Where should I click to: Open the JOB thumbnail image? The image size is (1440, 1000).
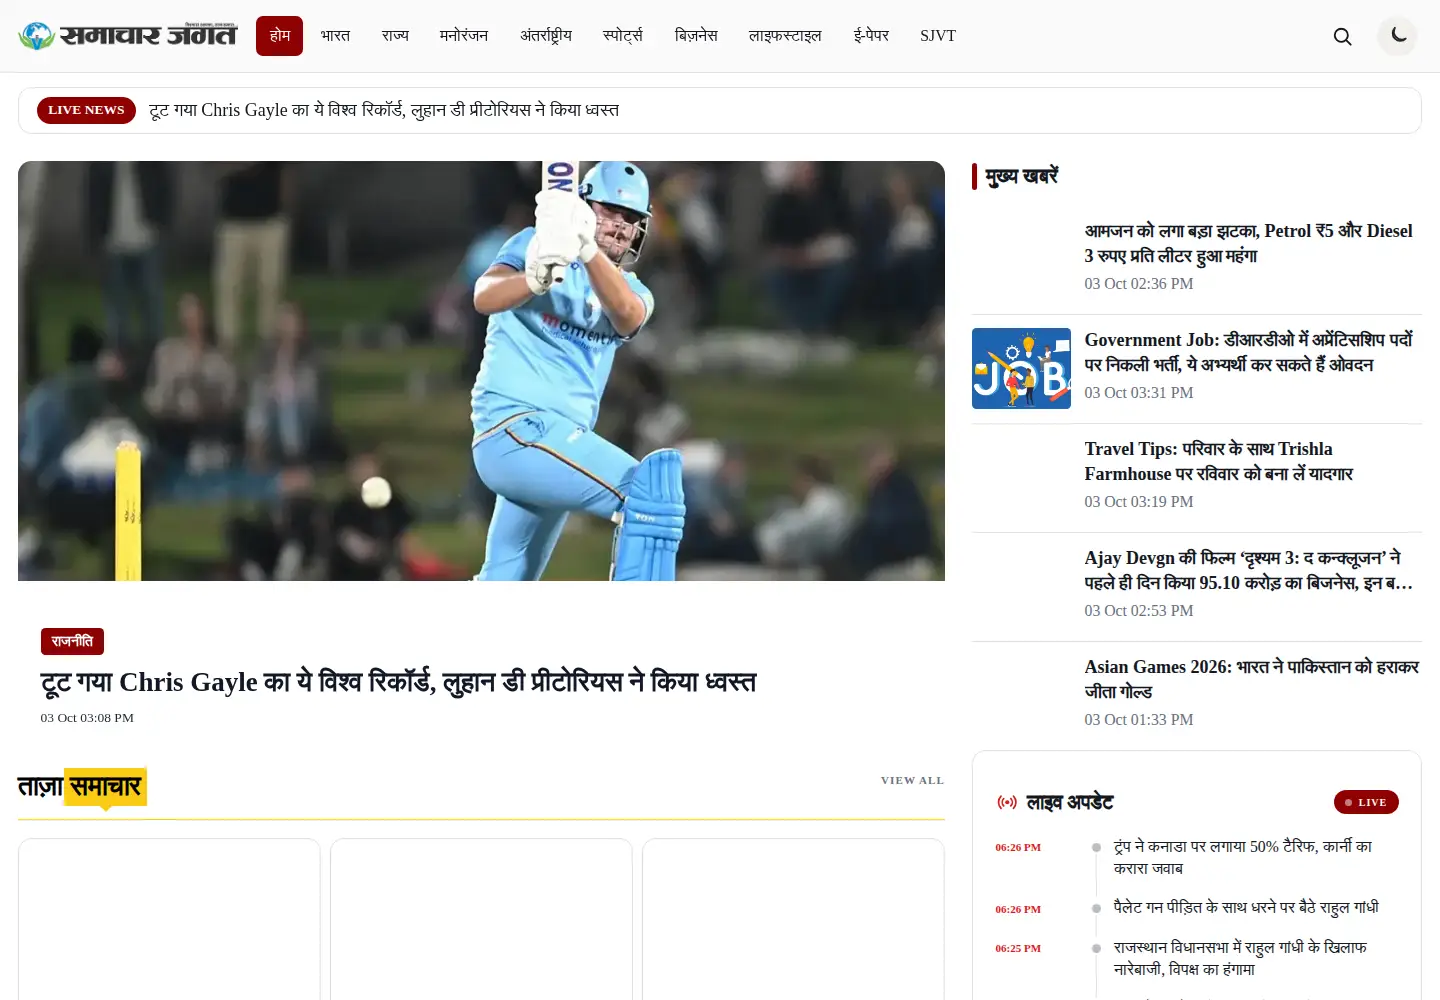[x=1021, y=368]
